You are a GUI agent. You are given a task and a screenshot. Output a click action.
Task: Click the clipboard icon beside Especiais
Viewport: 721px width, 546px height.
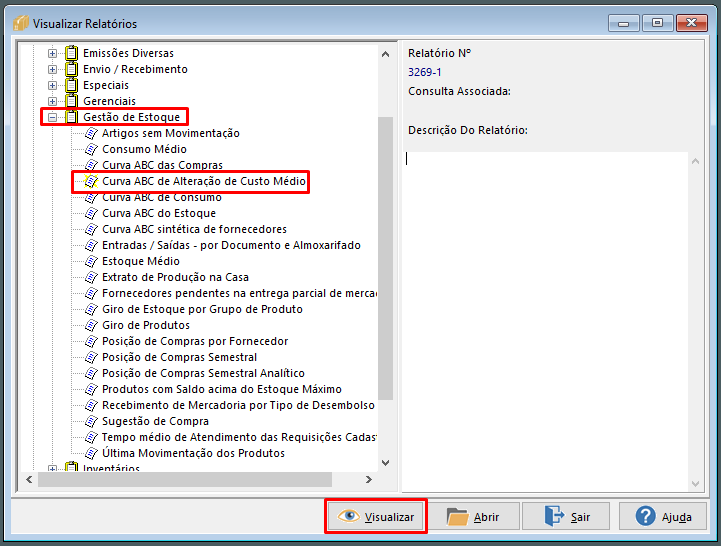[x=71, y=86]
